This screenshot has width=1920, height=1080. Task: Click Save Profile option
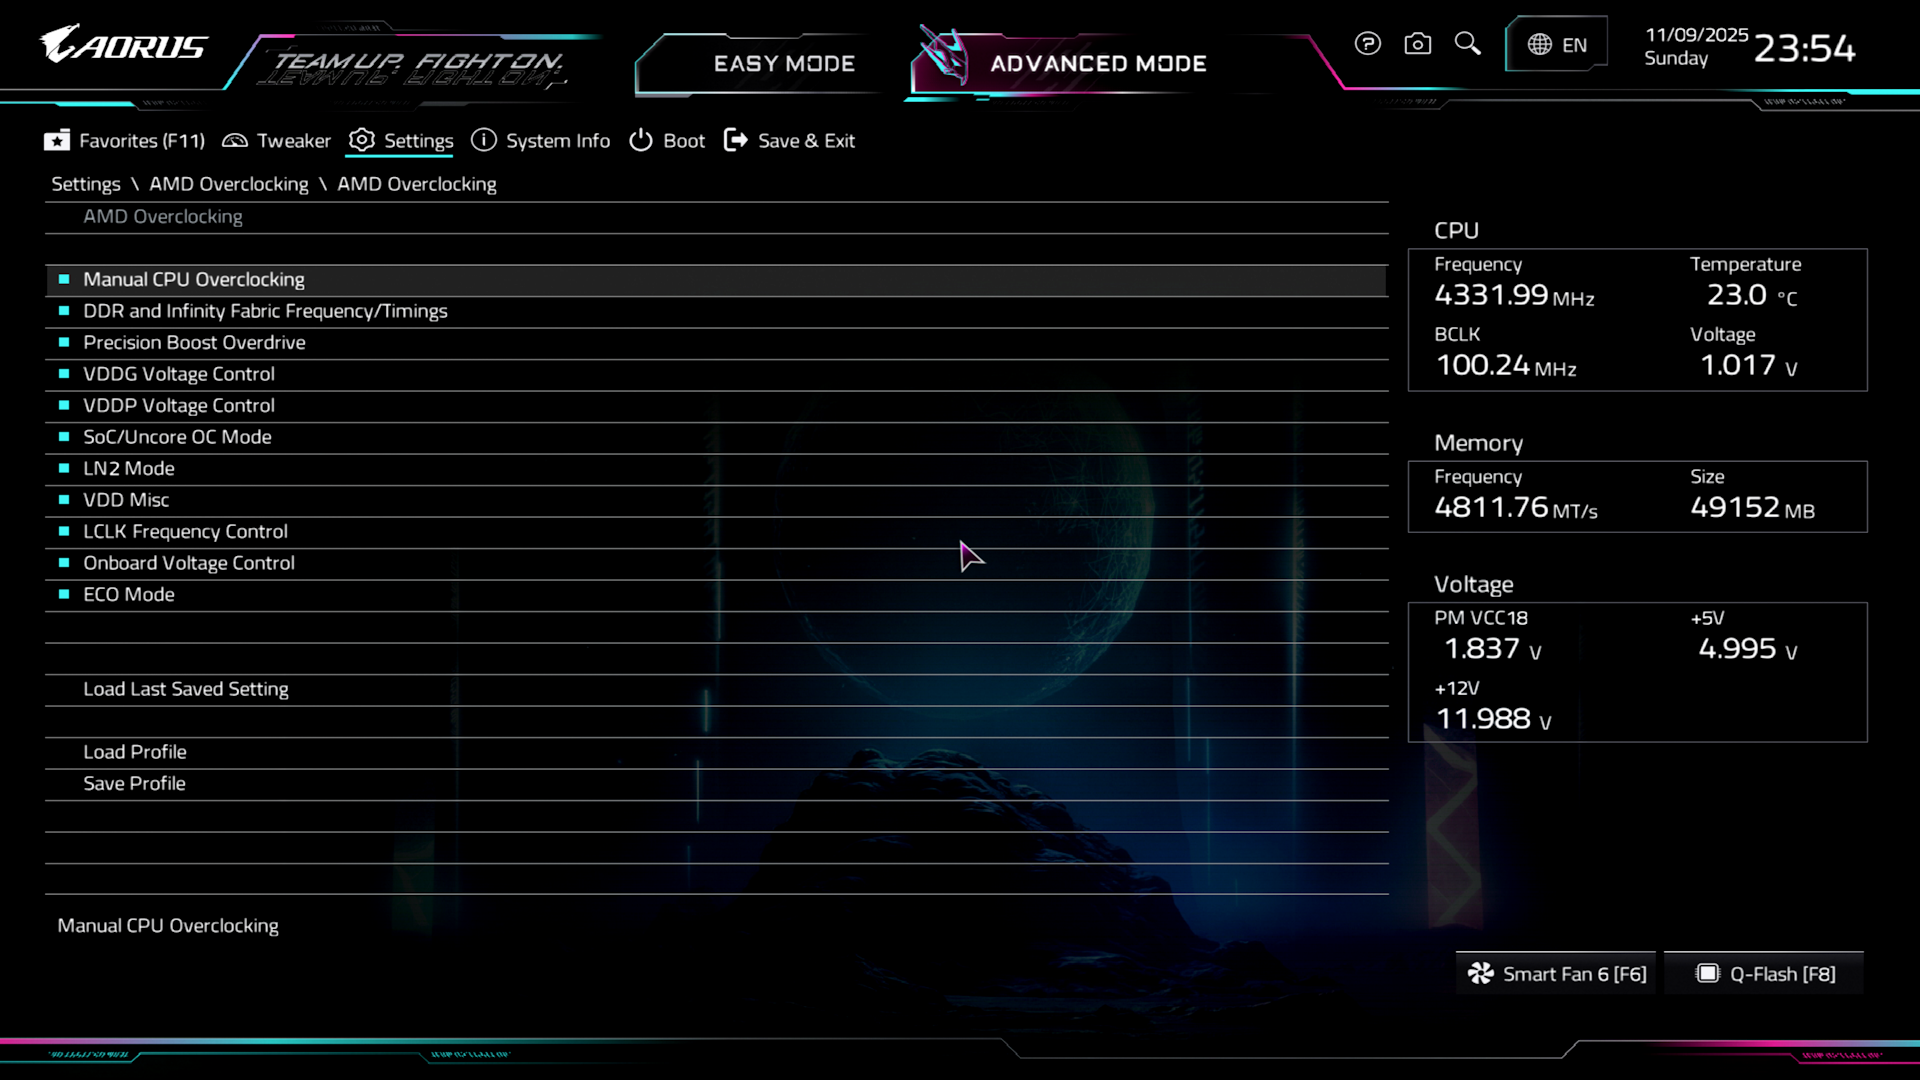[x=134, y=784]
